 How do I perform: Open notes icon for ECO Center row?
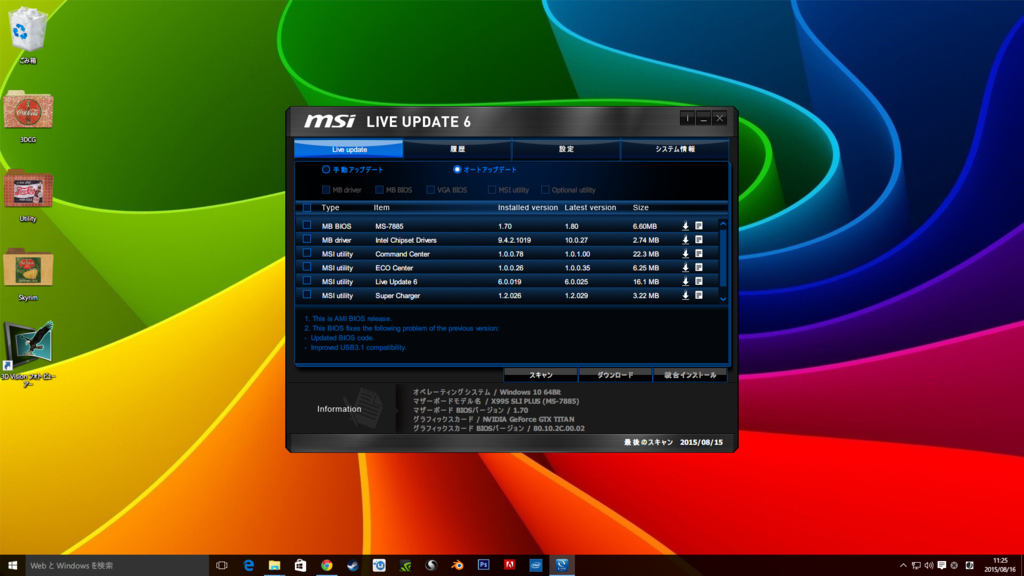point(699,268)
